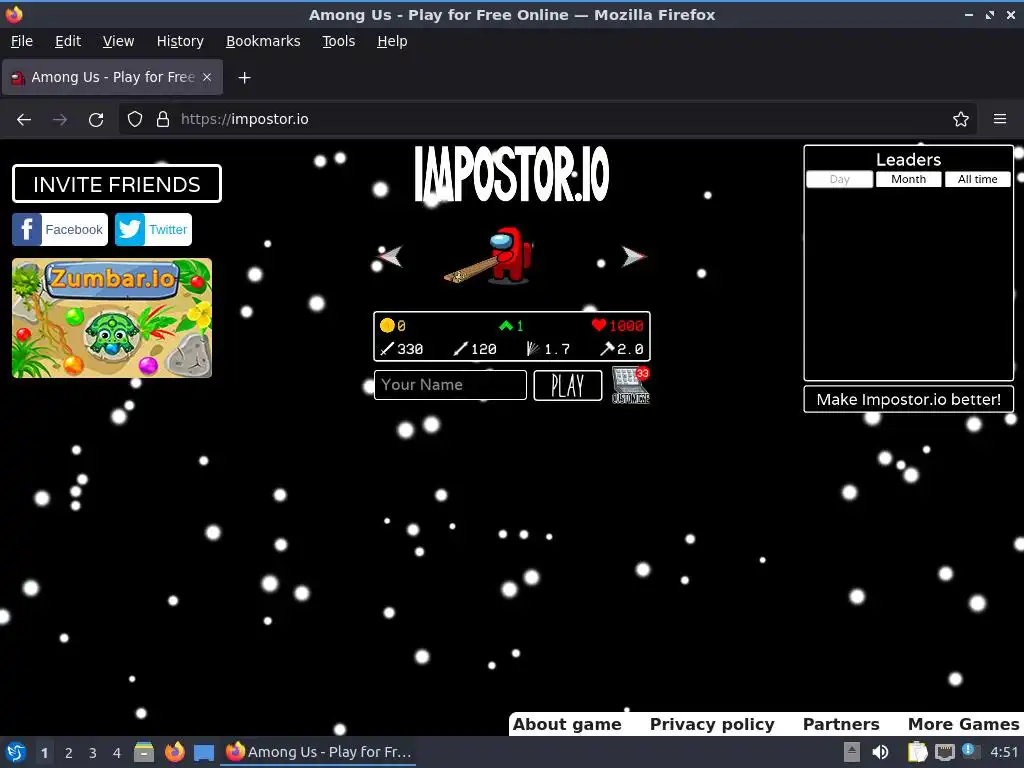Image resolution: width=1024 pixels, height=768 pixels.
Task: Open the volume control tray icon
Action: coord(880,752)
